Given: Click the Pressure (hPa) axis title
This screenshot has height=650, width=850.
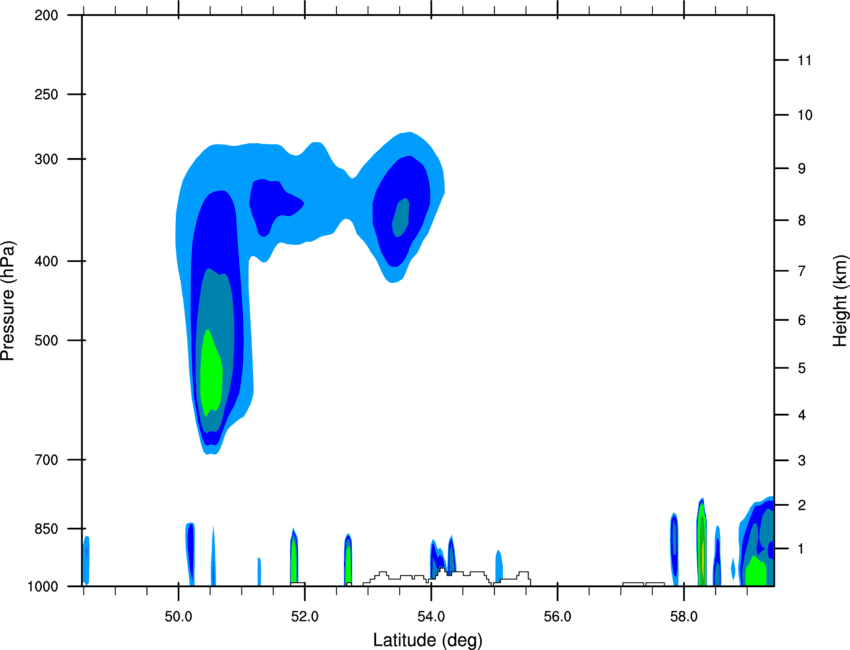Looking at the screenshot, I should pyautogui.click(x=8, y=301).
